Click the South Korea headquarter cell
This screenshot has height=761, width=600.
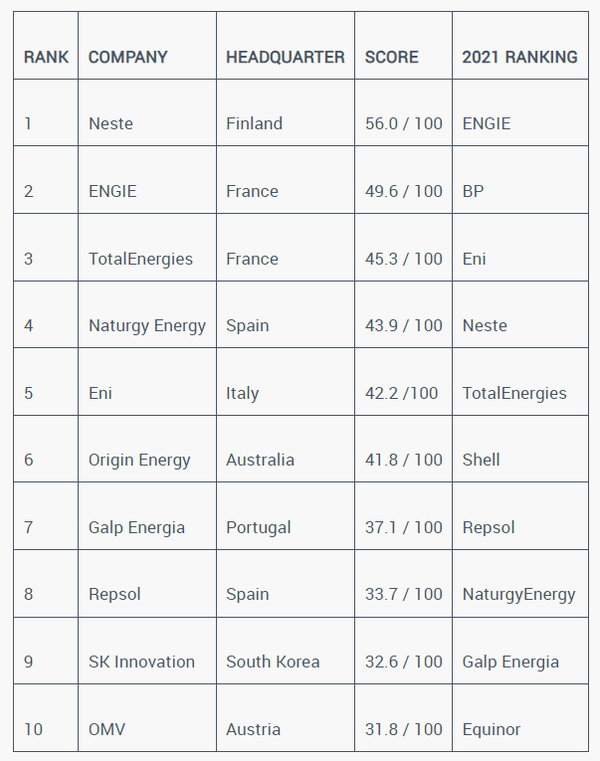pos(273,662)
